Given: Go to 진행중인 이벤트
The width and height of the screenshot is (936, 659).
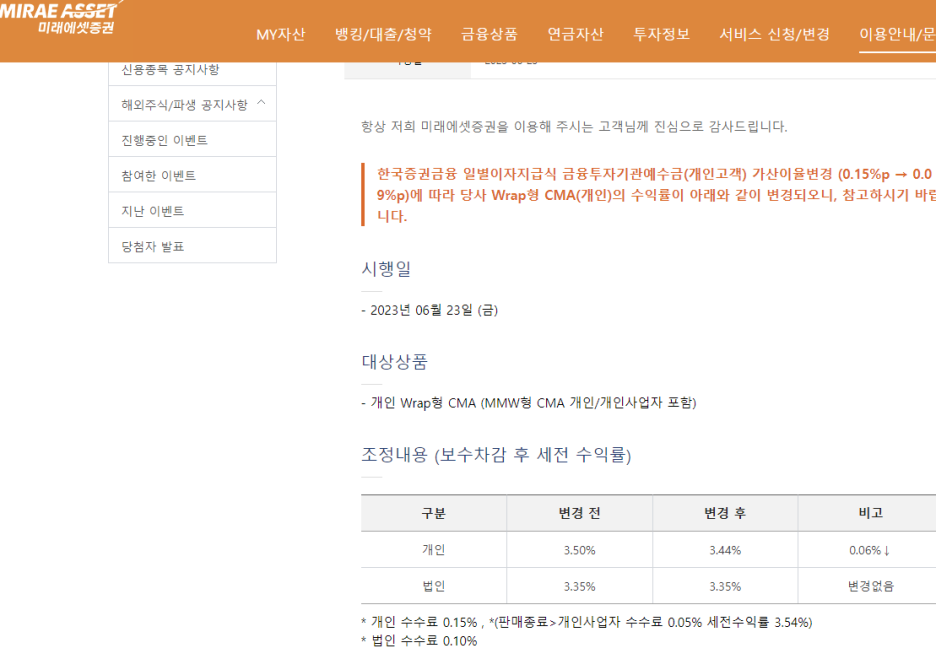Looking at the screenshot, I should click(192, 140).
